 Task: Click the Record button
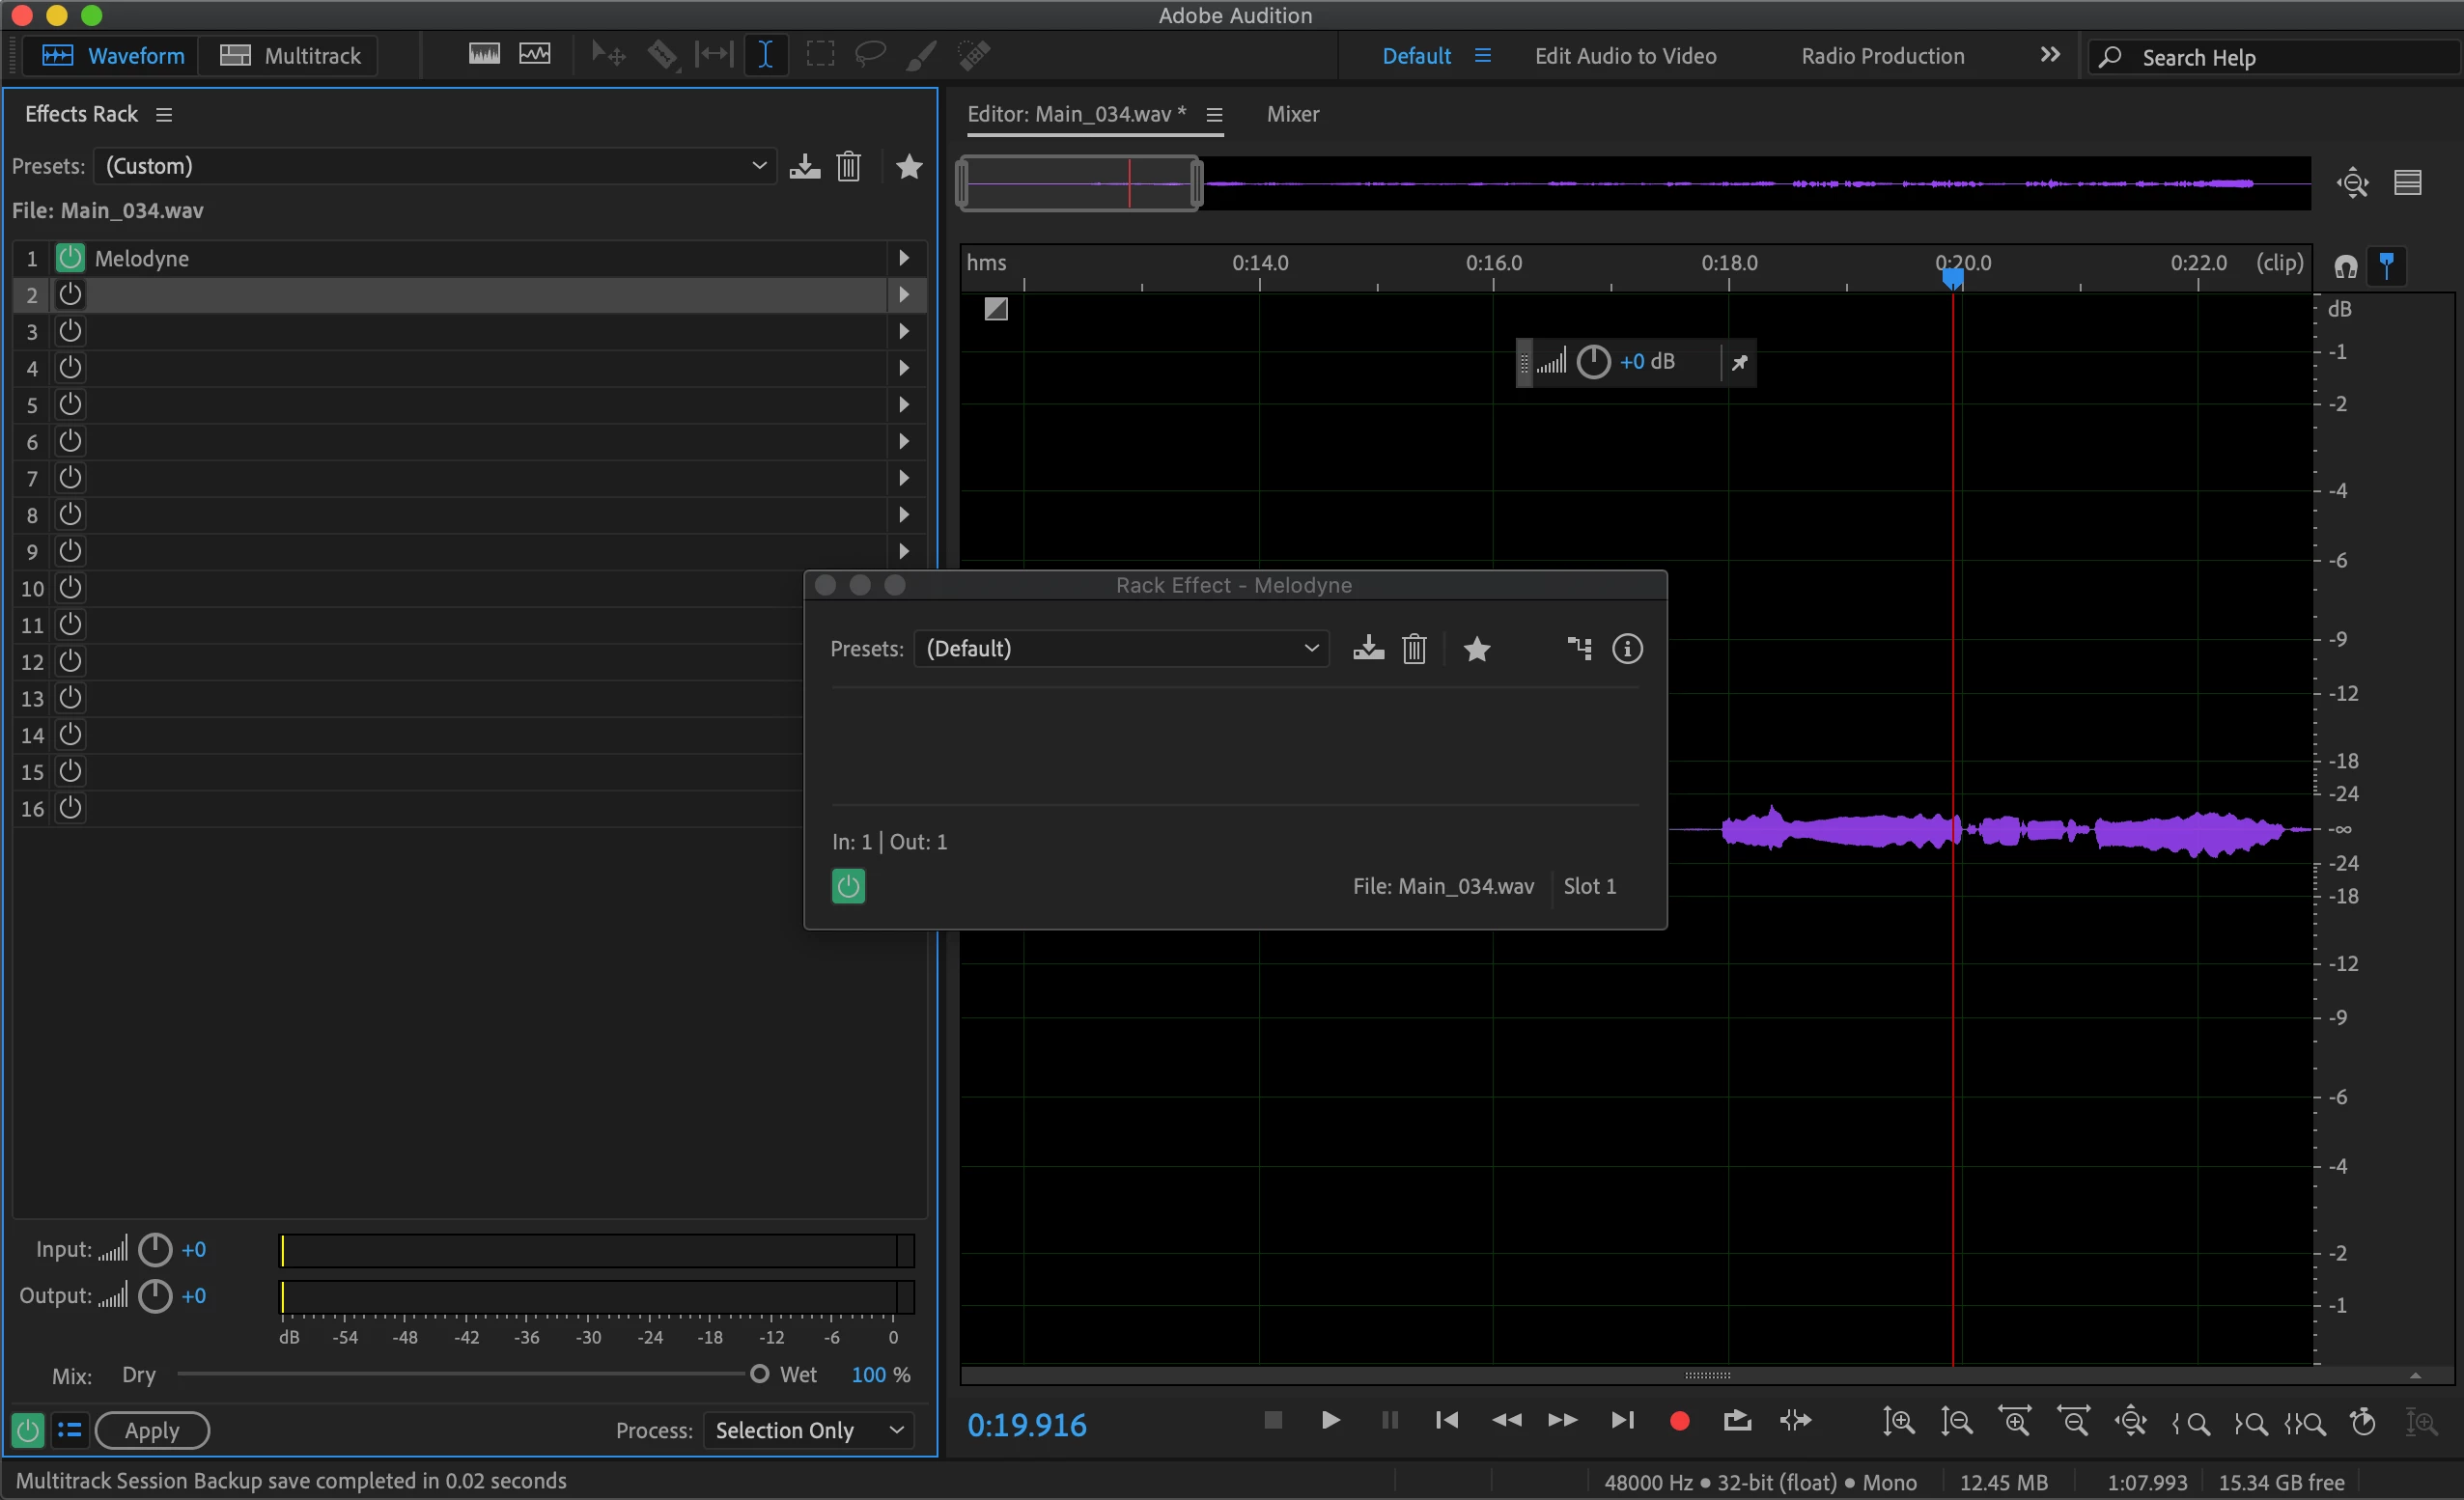tap(1679, 1421)
